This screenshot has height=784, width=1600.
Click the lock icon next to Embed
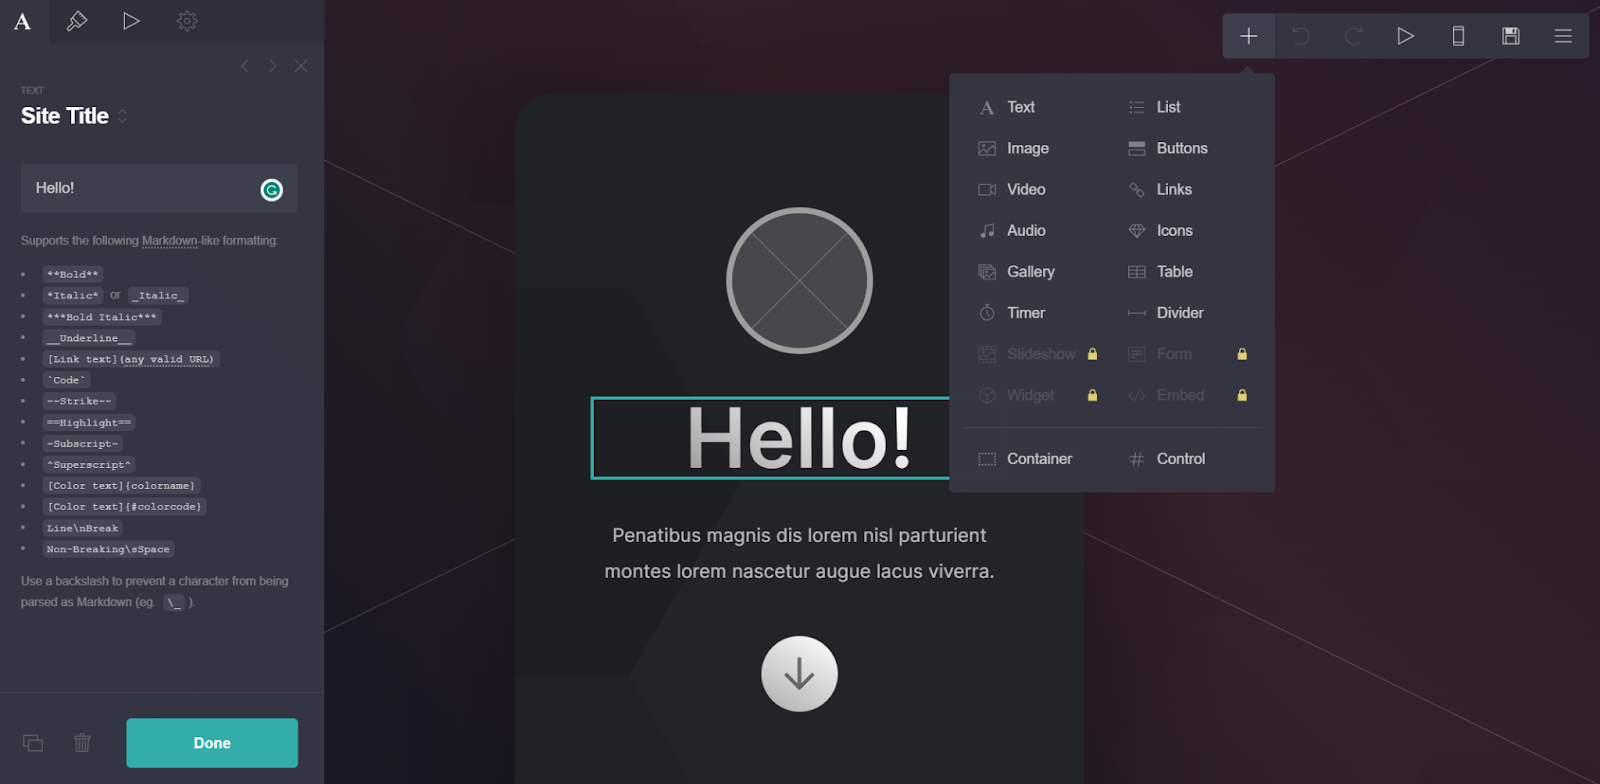(x=1242, y=395)
